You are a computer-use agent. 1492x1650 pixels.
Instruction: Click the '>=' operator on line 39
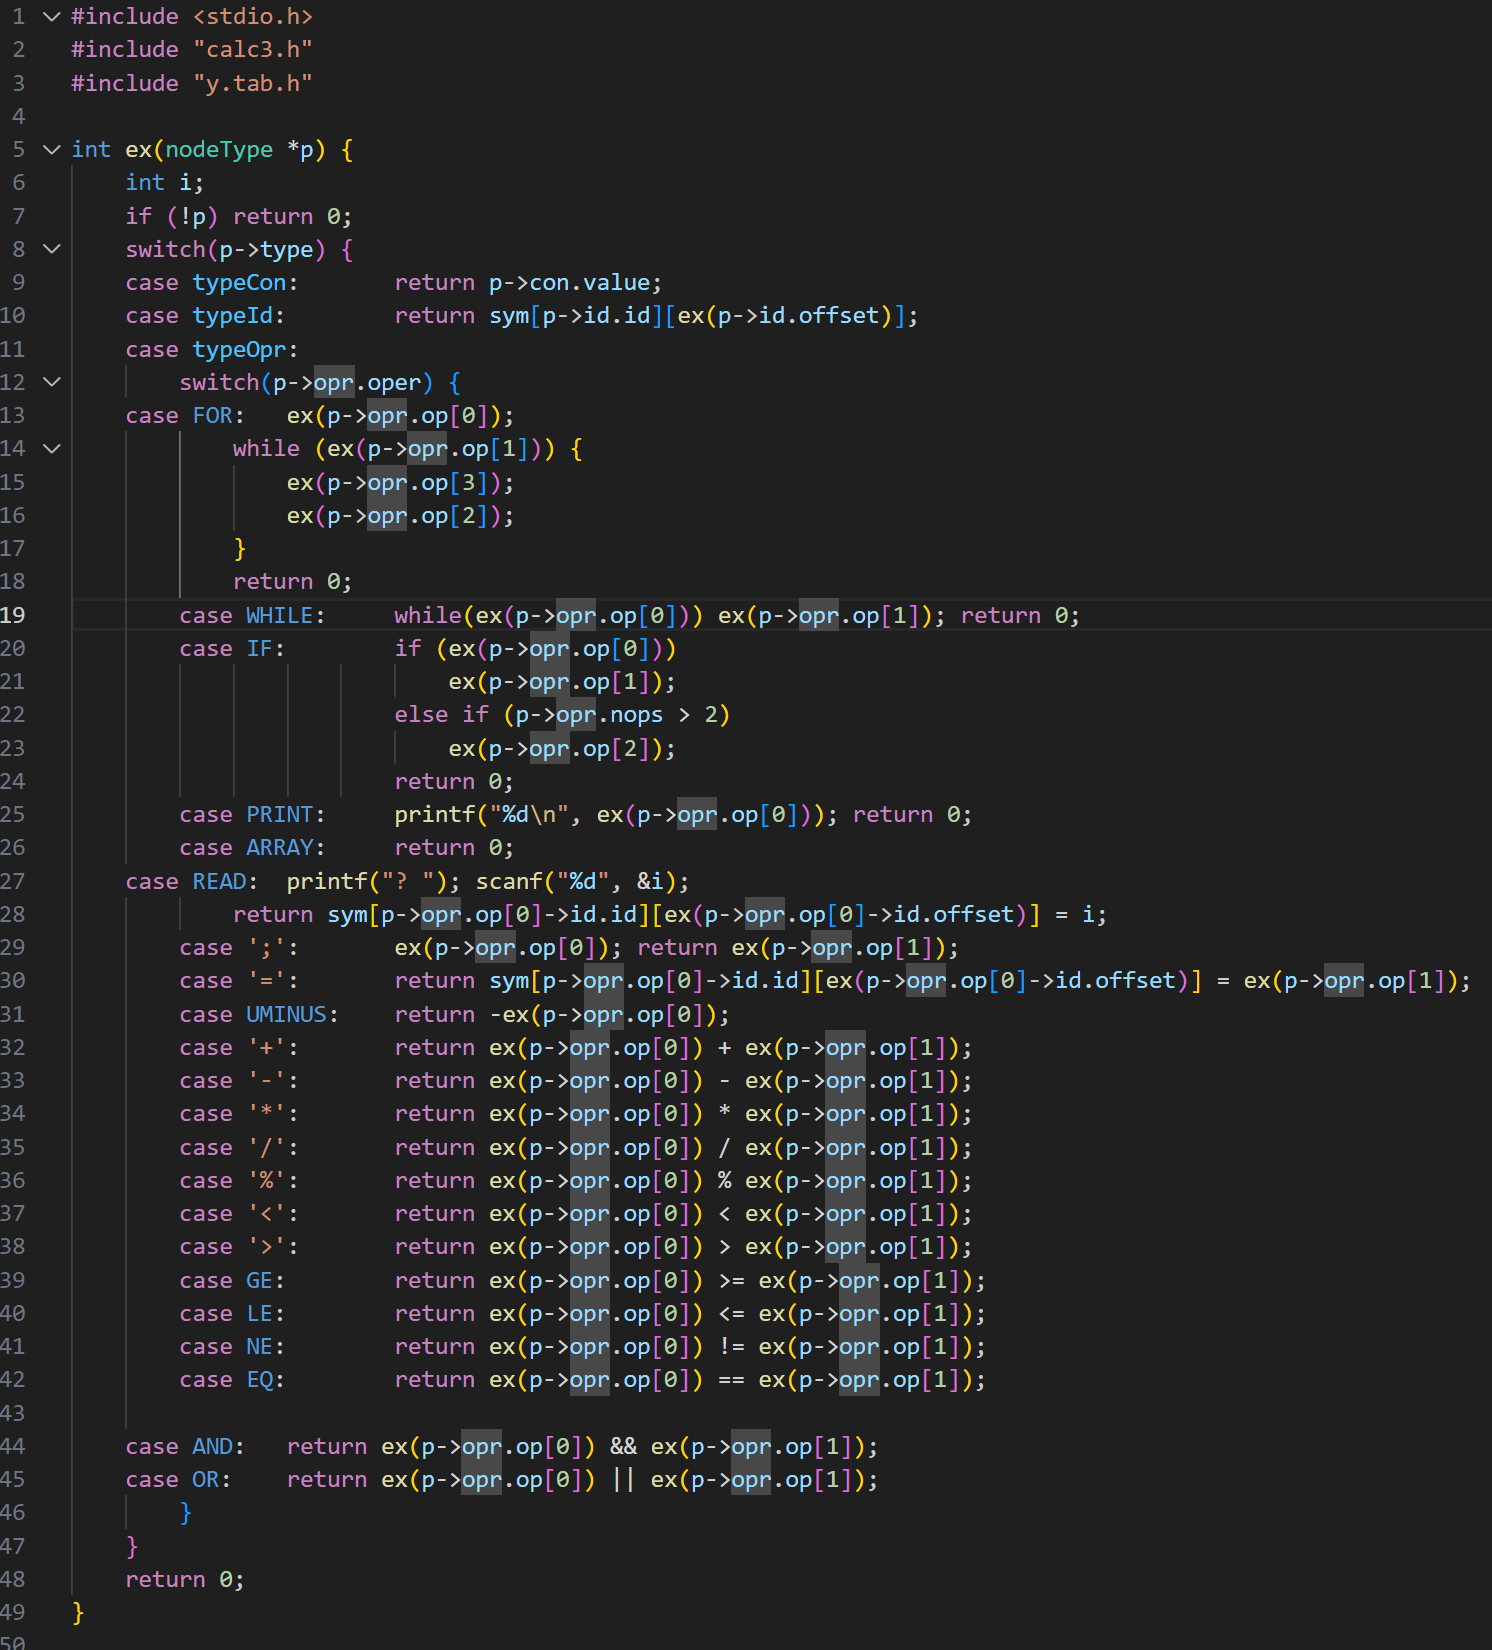(732, 1280)
